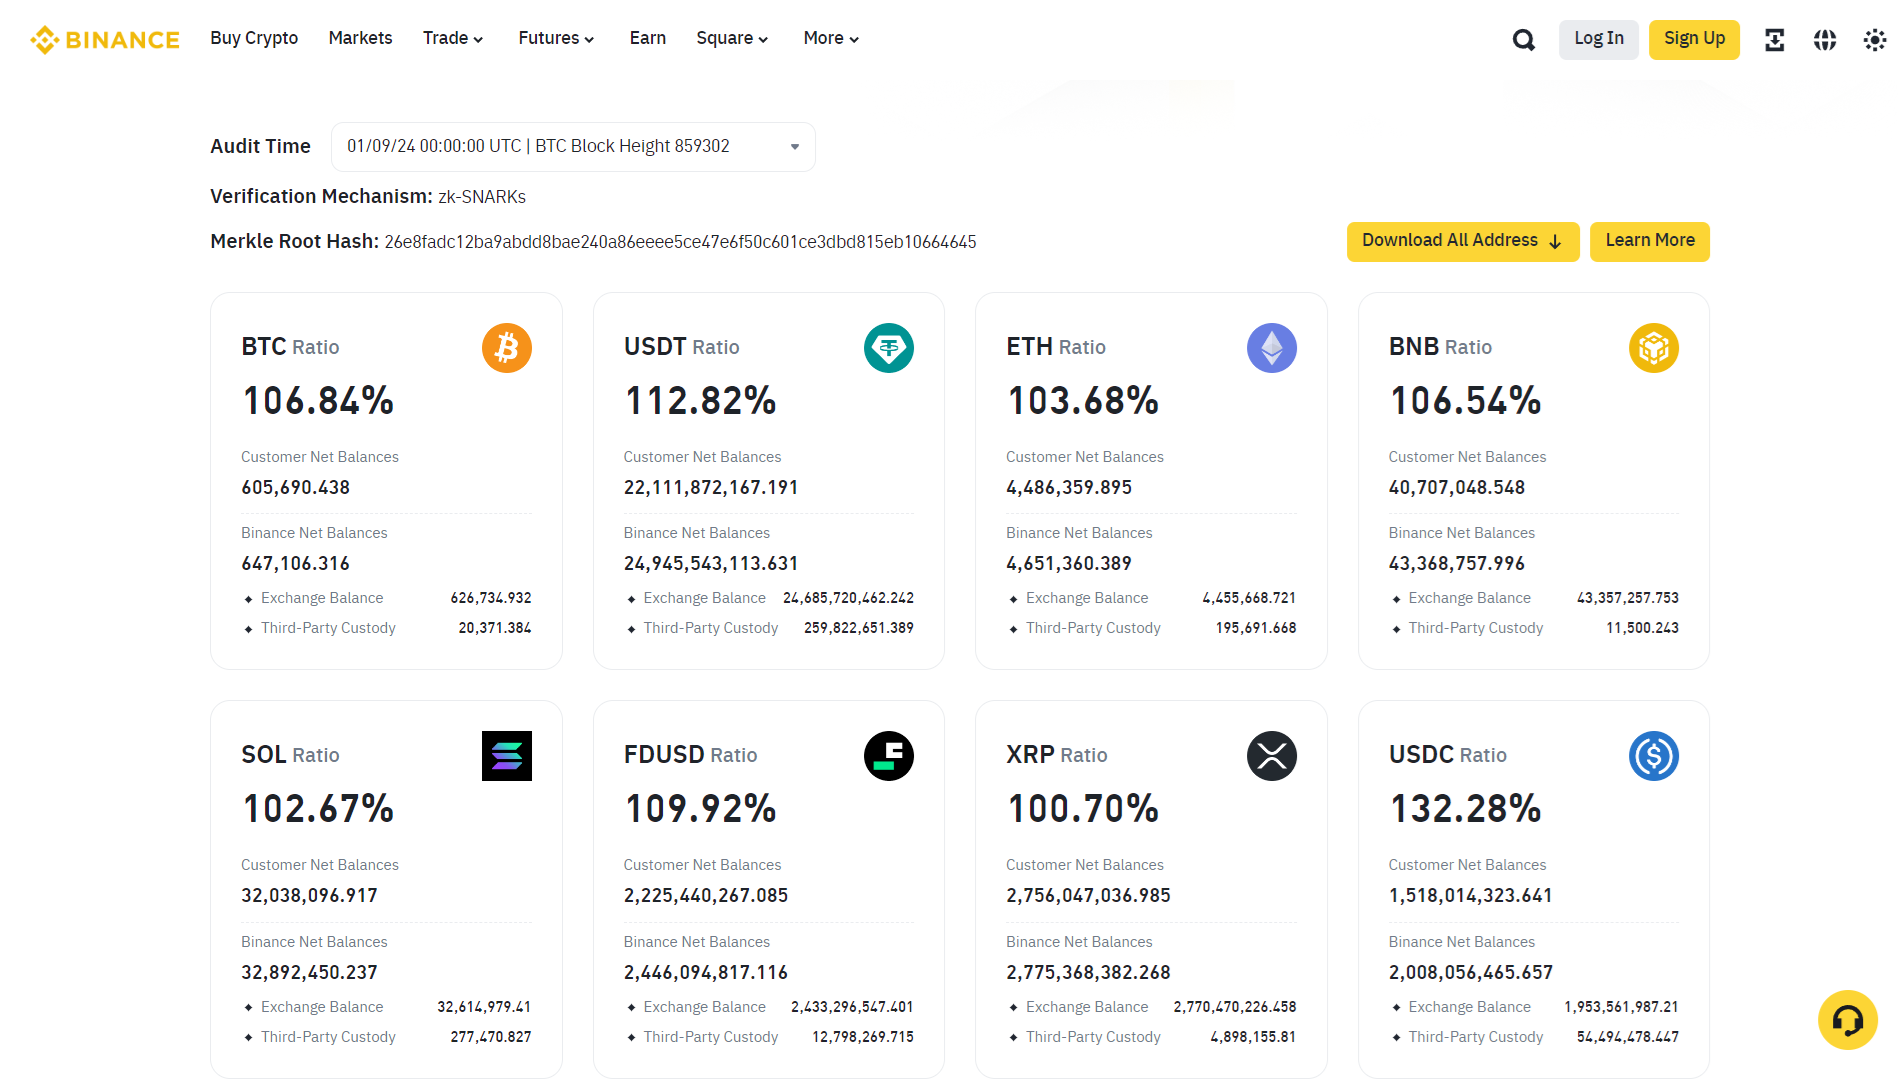
Task: Click BNB Binance balance 43,368,757.996
Action: click(1457, 564)
